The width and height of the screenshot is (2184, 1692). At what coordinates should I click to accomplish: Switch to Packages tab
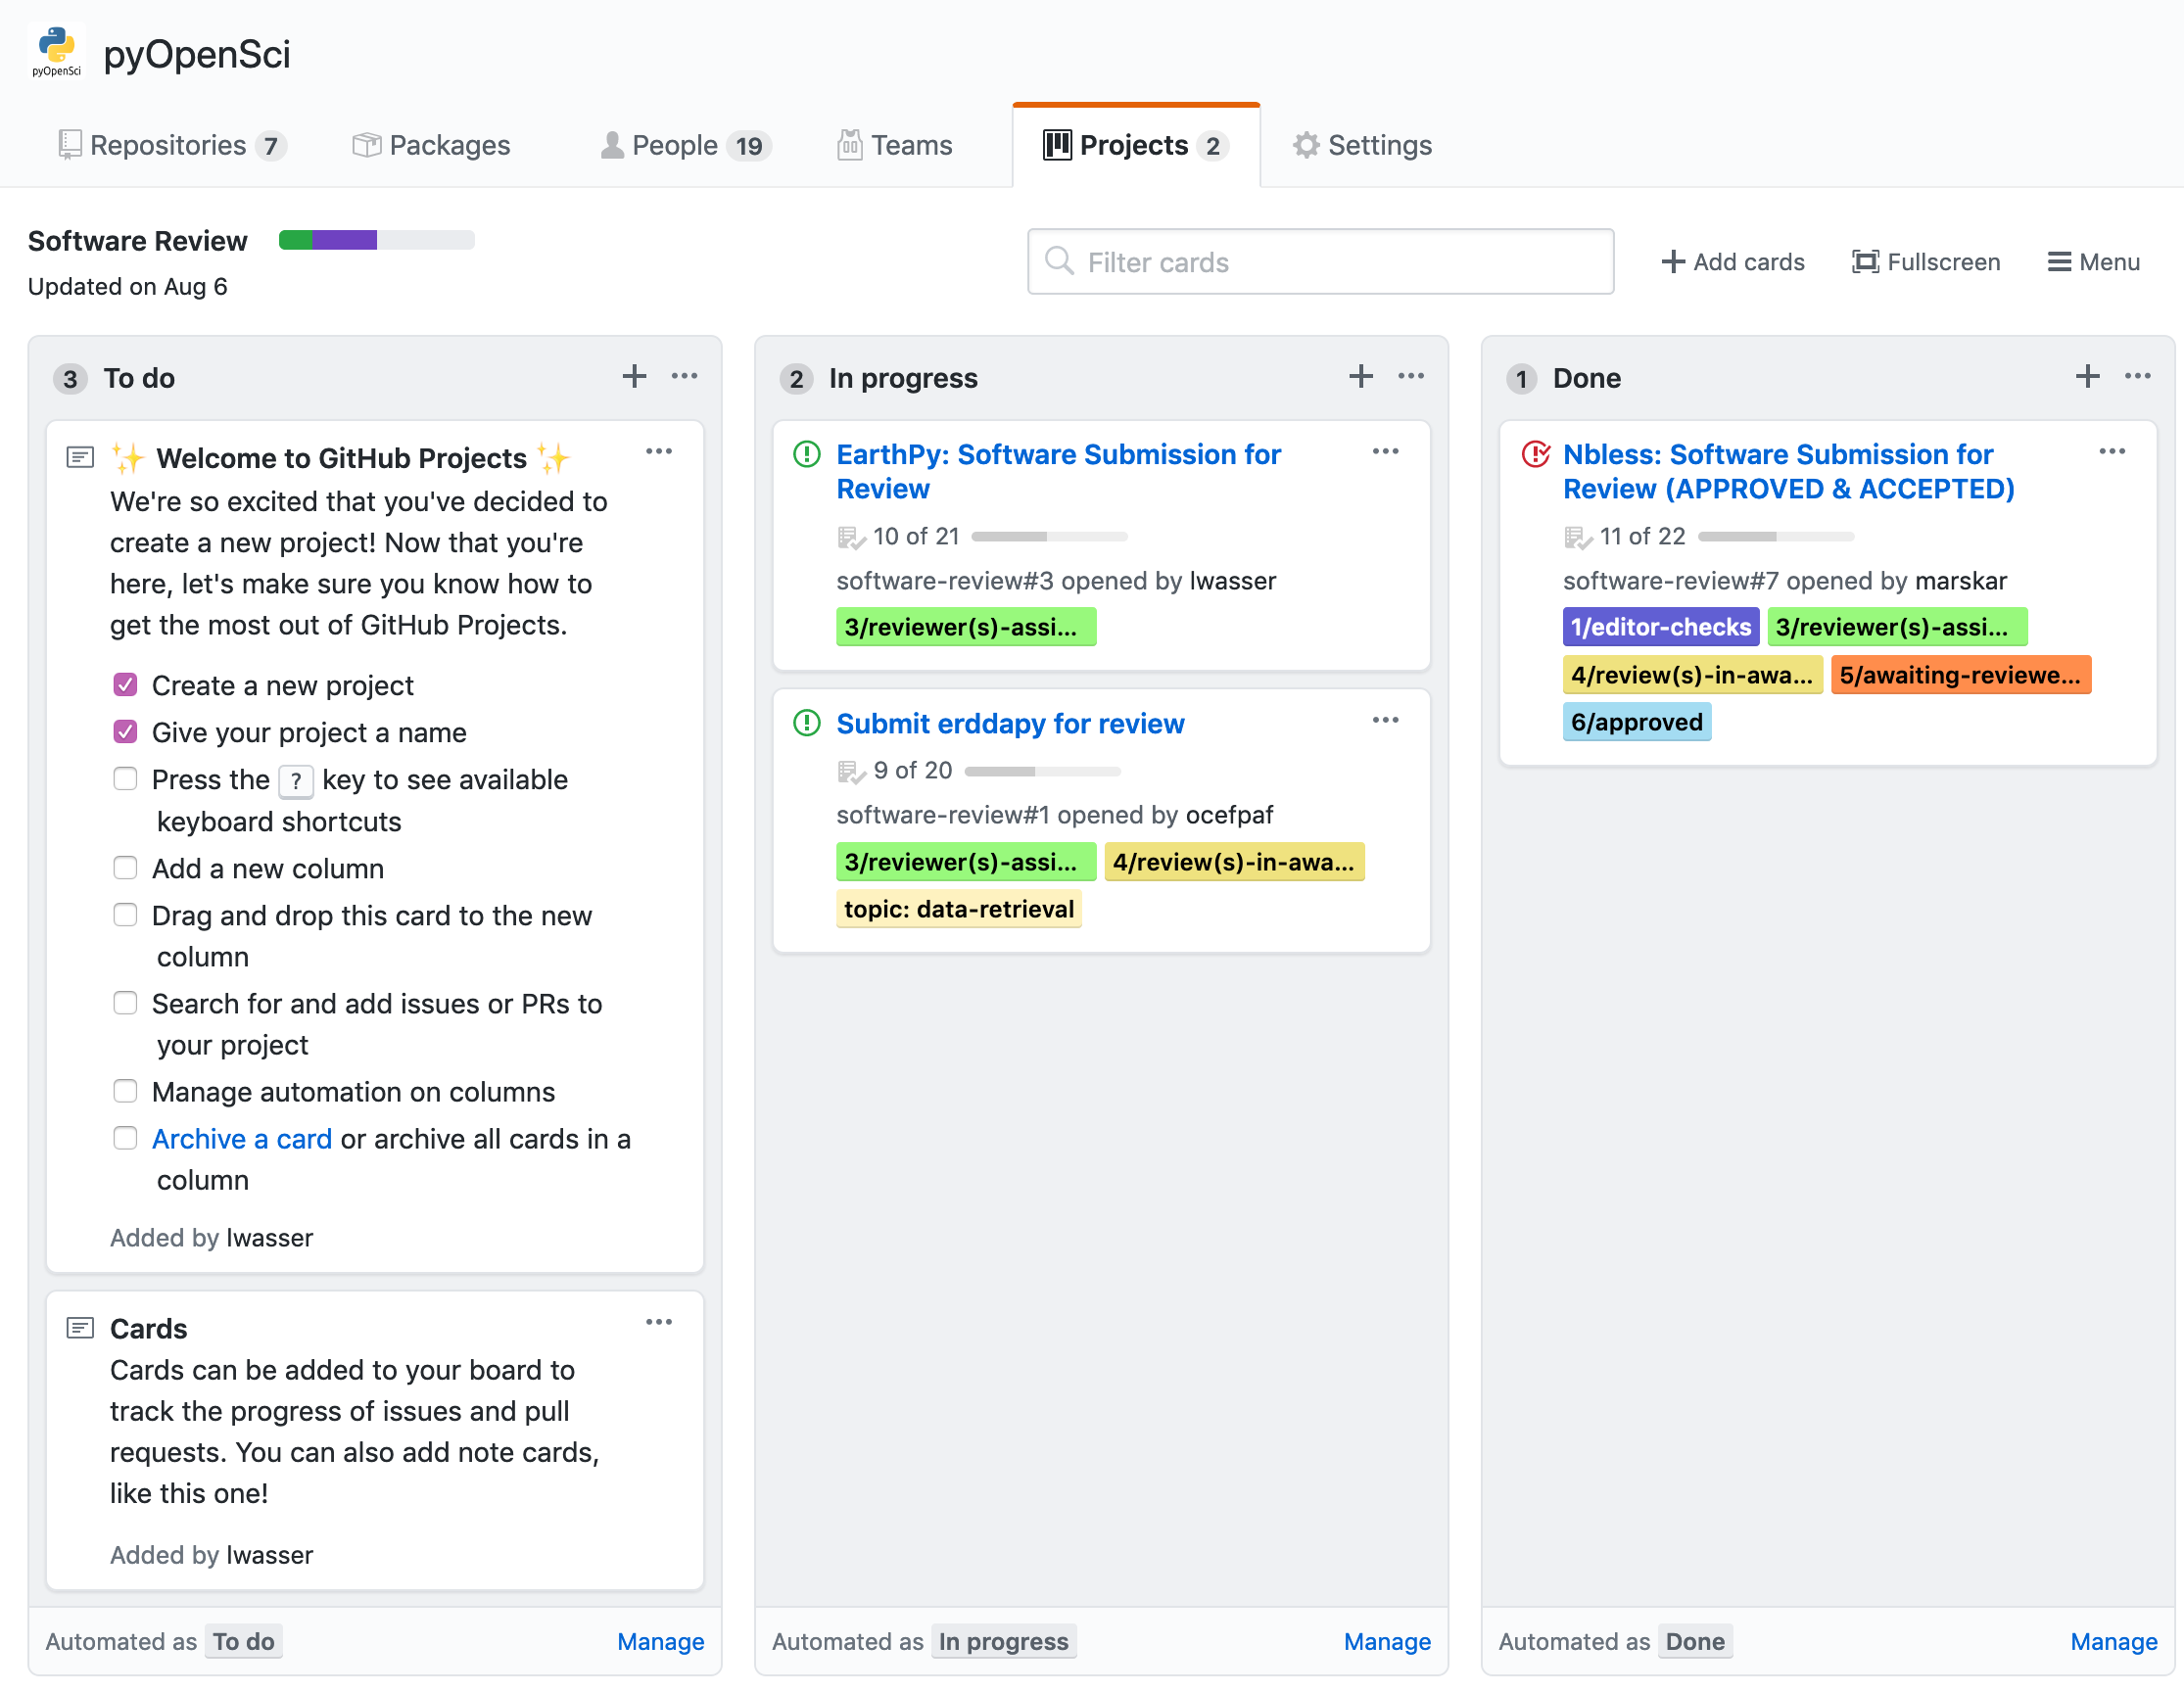coord(432,146)
